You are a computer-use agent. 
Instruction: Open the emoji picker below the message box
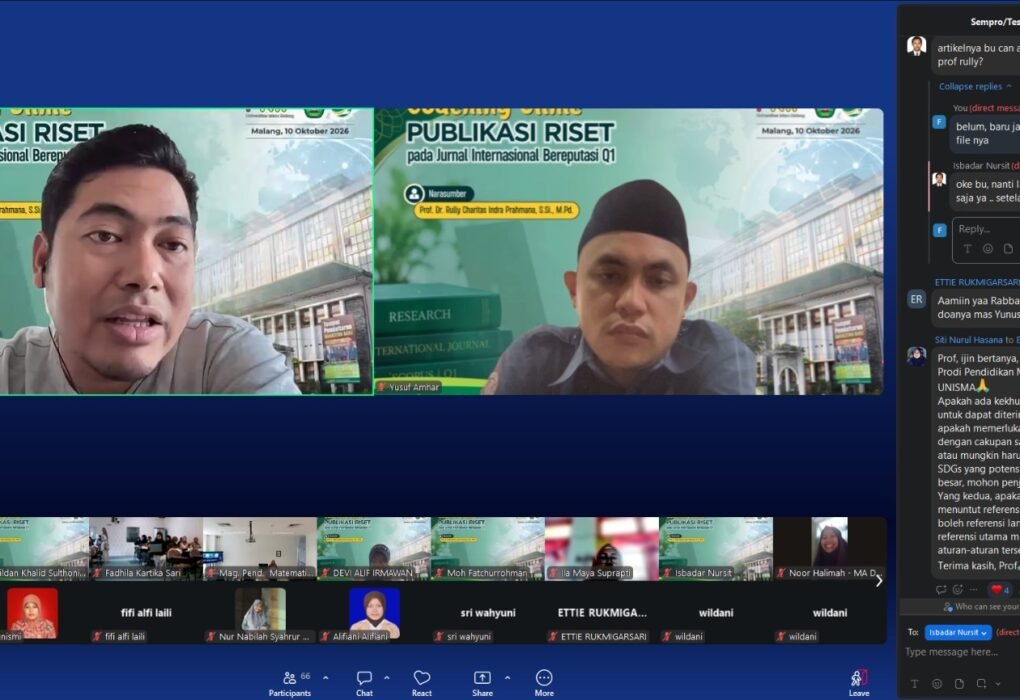point(937,684)
